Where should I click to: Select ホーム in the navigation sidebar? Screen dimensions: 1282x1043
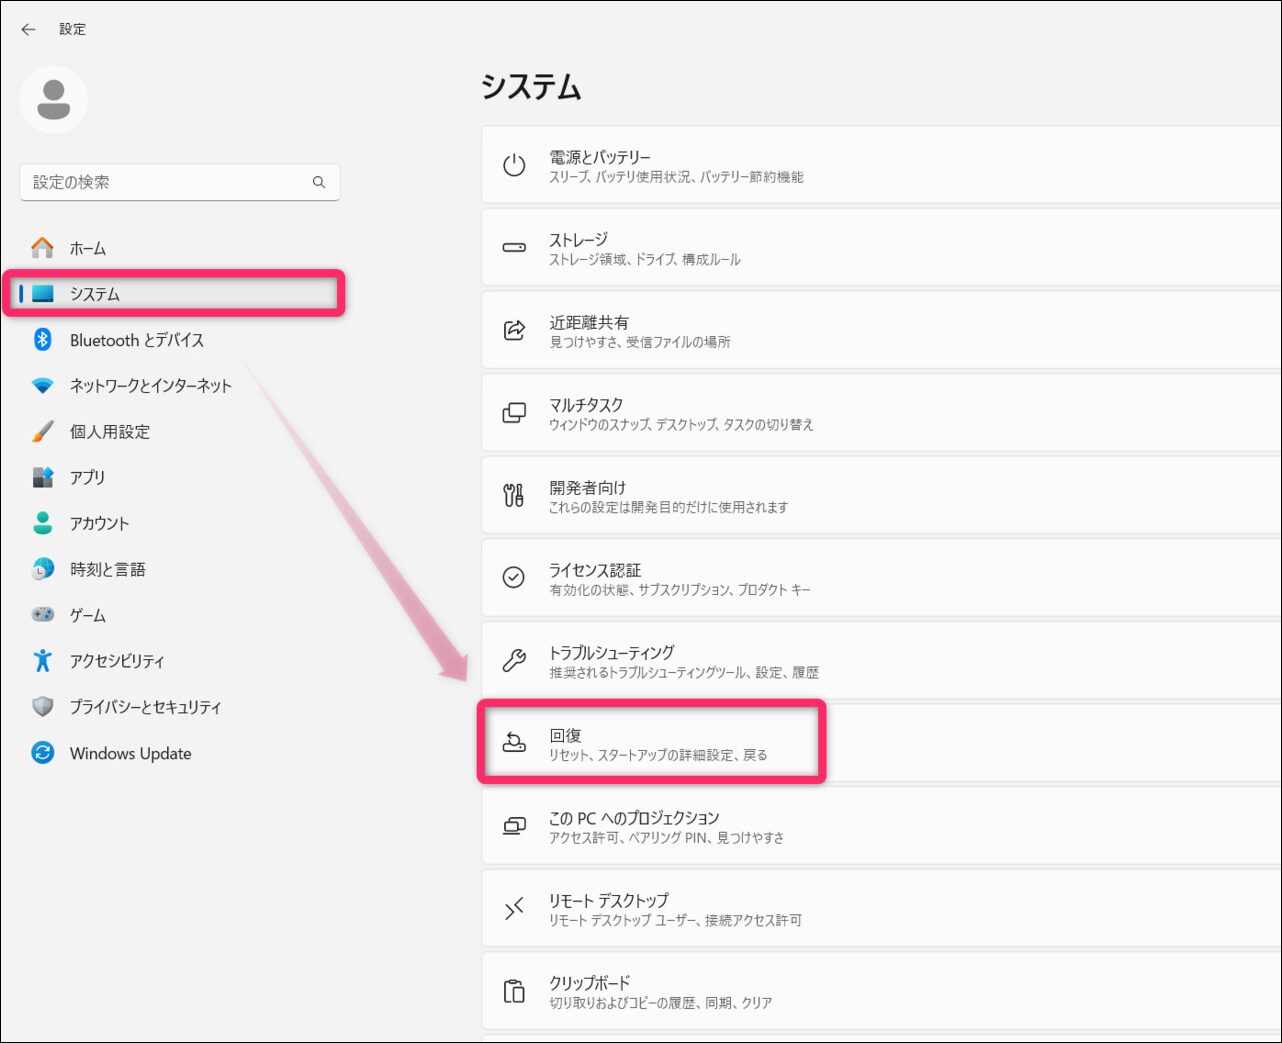(x=88, y=248)
